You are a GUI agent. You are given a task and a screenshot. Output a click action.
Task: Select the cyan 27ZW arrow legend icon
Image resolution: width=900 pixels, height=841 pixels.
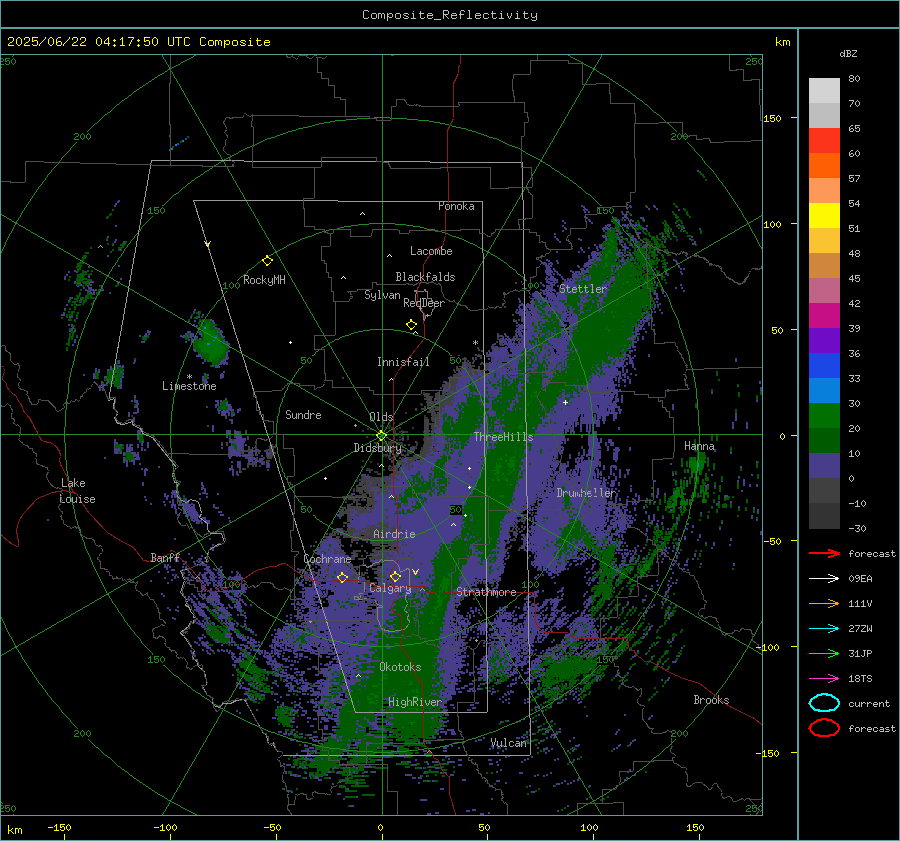(824, 629)
